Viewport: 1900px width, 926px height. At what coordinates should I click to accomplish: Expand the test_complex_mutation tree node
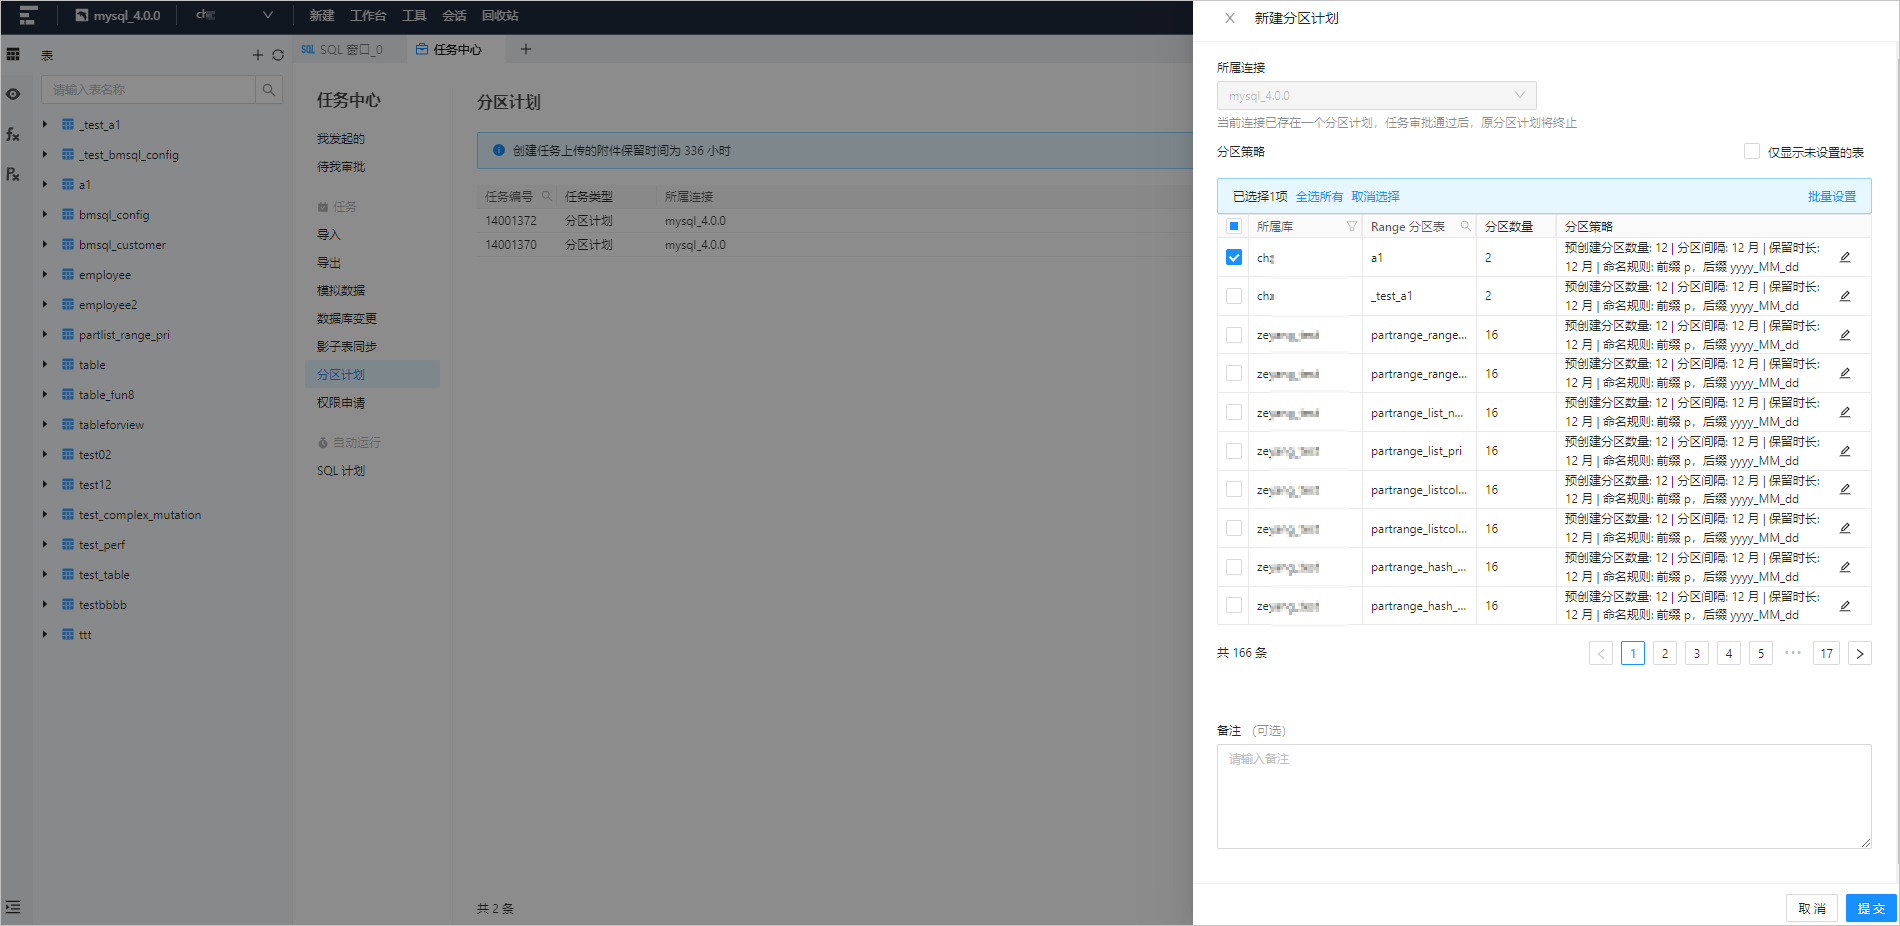coord(45,514)
